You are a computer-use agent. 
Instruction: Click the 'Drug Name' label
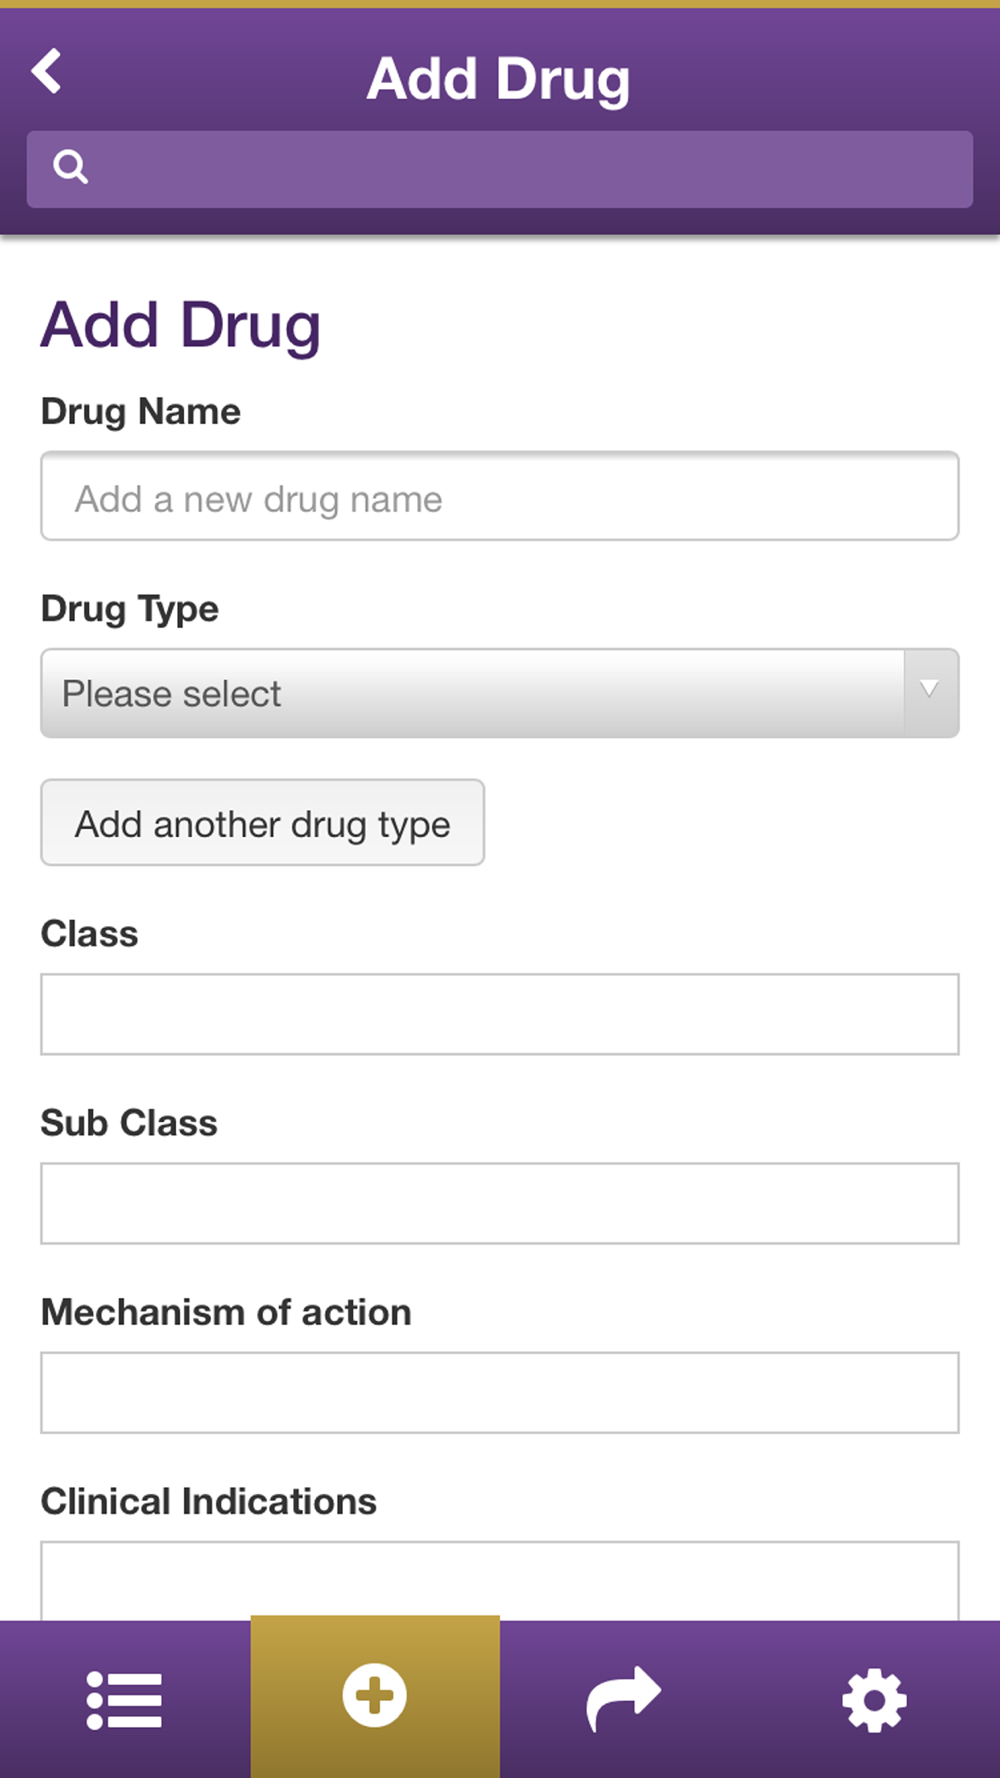pyautogui.click(x=140, y=411)
